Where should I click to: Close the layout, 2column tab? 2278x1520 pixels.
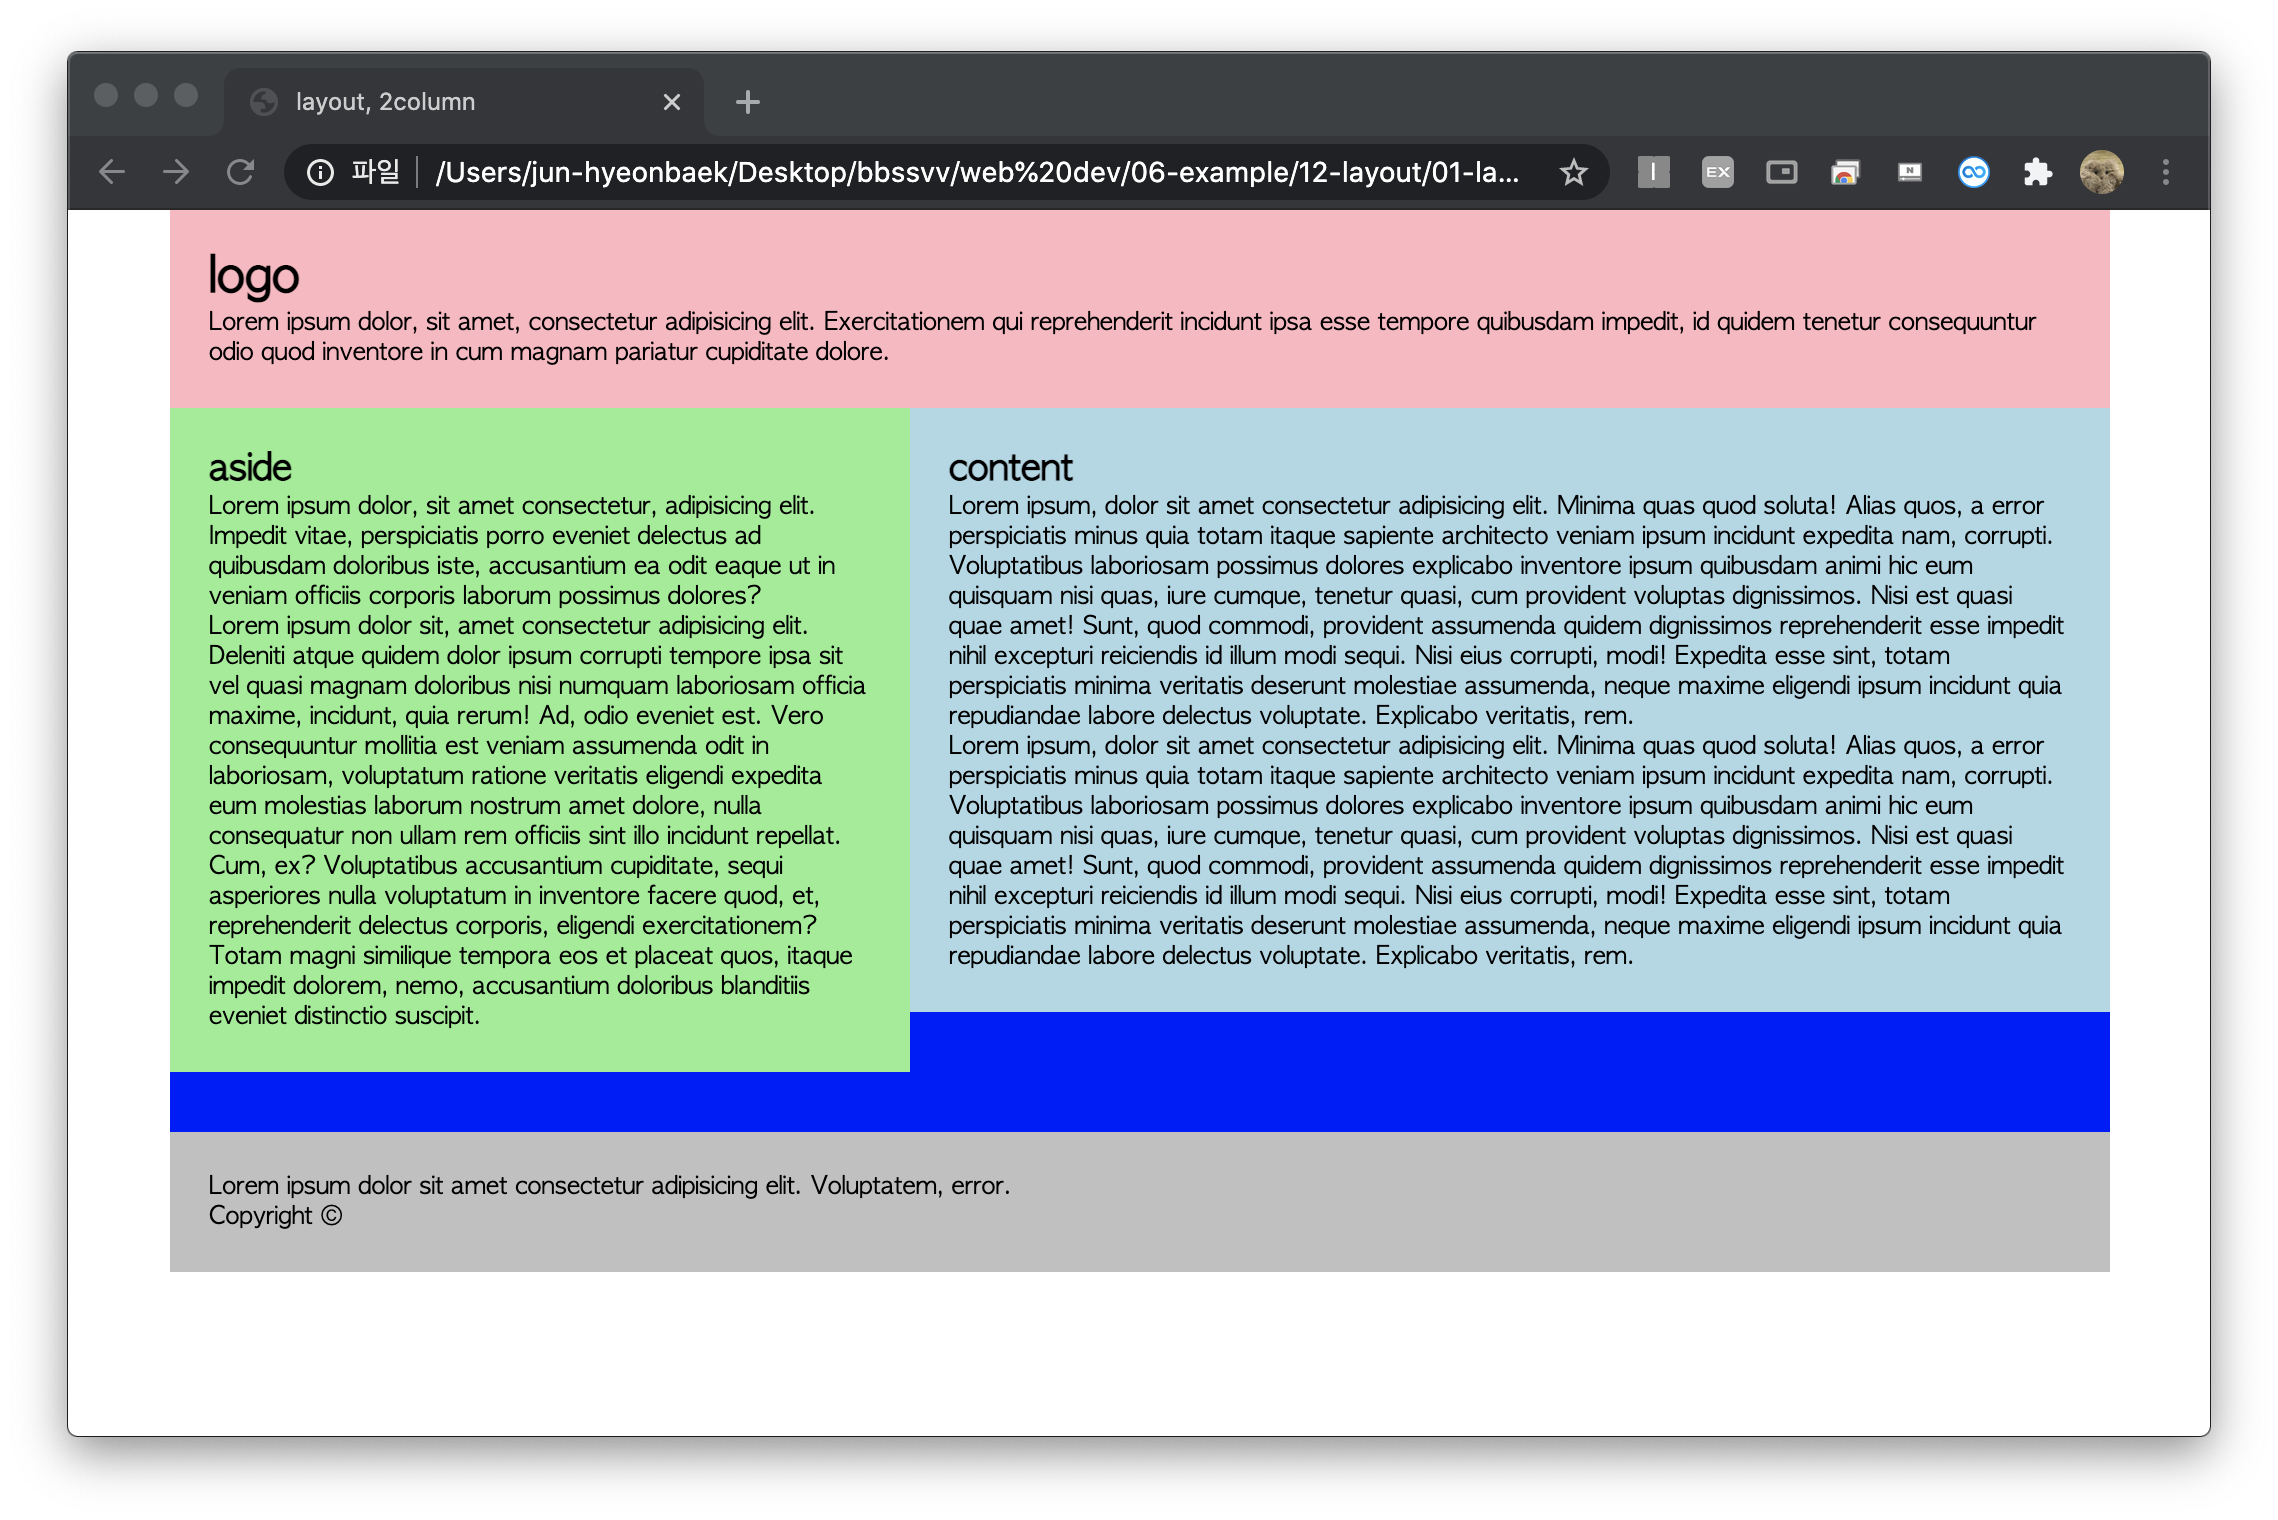point(672,102)
